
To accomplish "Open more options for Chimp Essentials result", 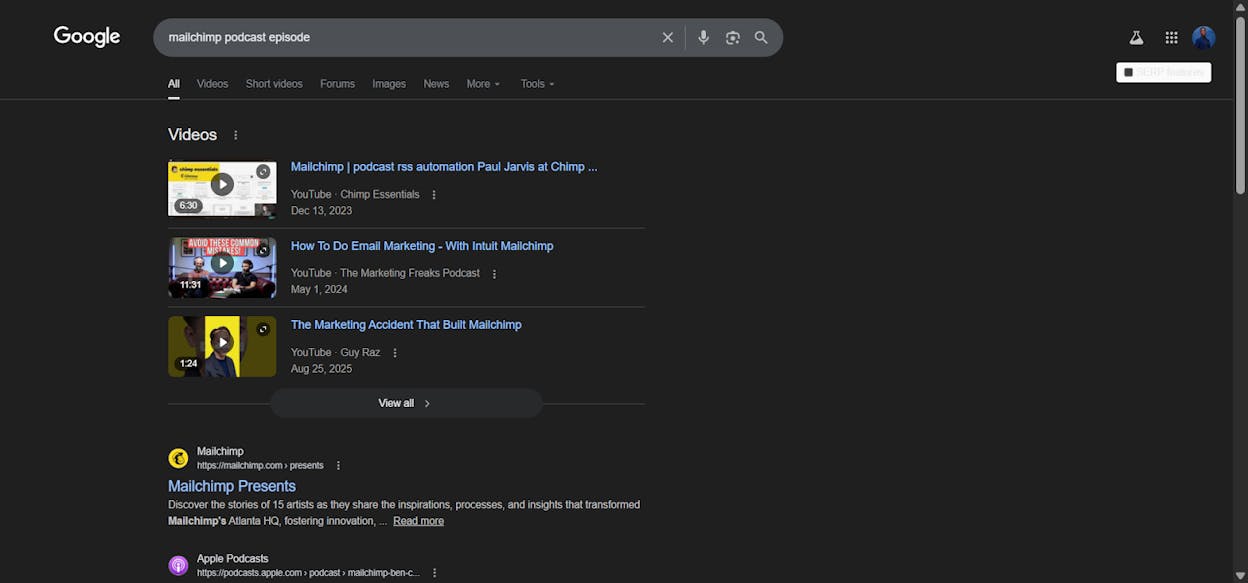I will [x=434, y=195].
